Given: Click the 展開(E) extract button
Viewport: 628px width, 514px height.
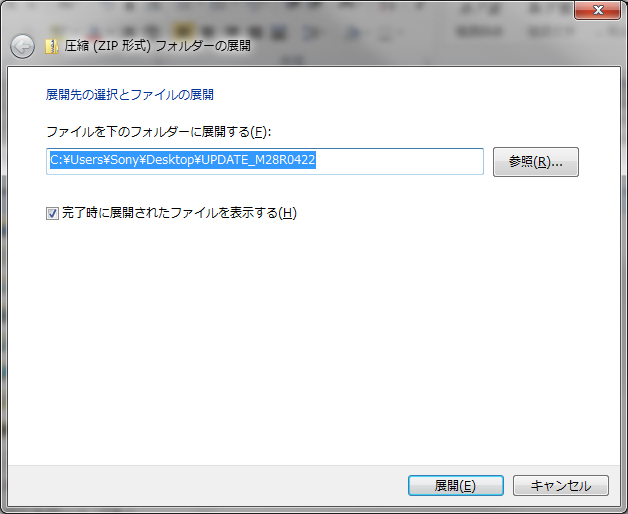Looking at the screenshot, I should coord(453,485).
